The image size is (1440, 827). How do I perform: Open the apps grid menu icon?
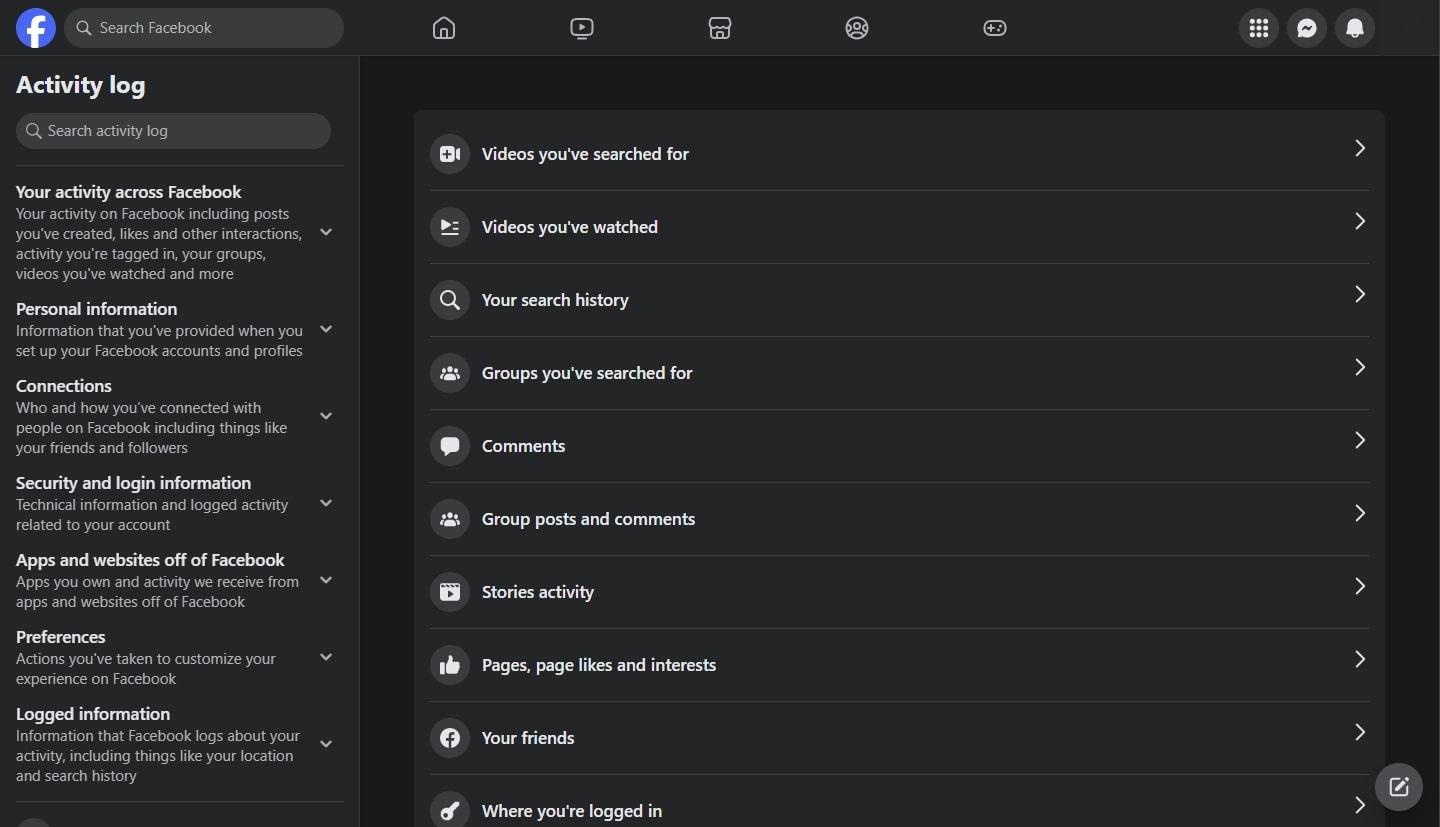(1259, 28)
